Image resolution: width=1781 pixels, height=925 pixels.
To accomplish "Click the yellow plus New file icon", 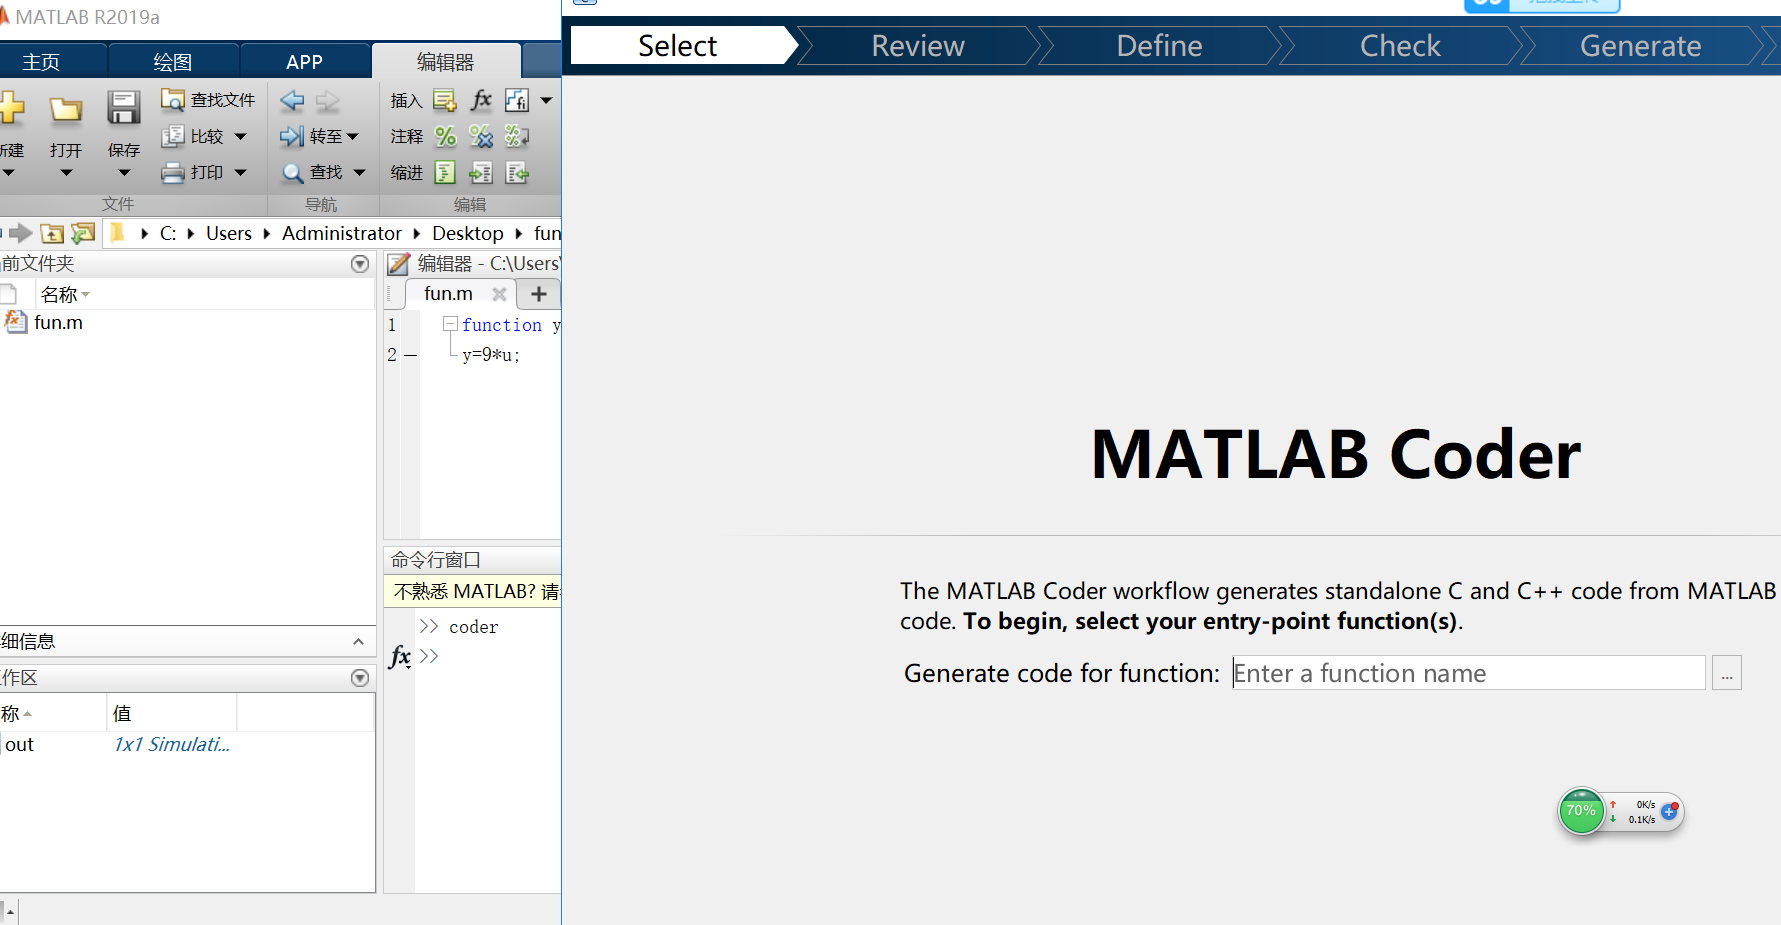I will (10, 108).
